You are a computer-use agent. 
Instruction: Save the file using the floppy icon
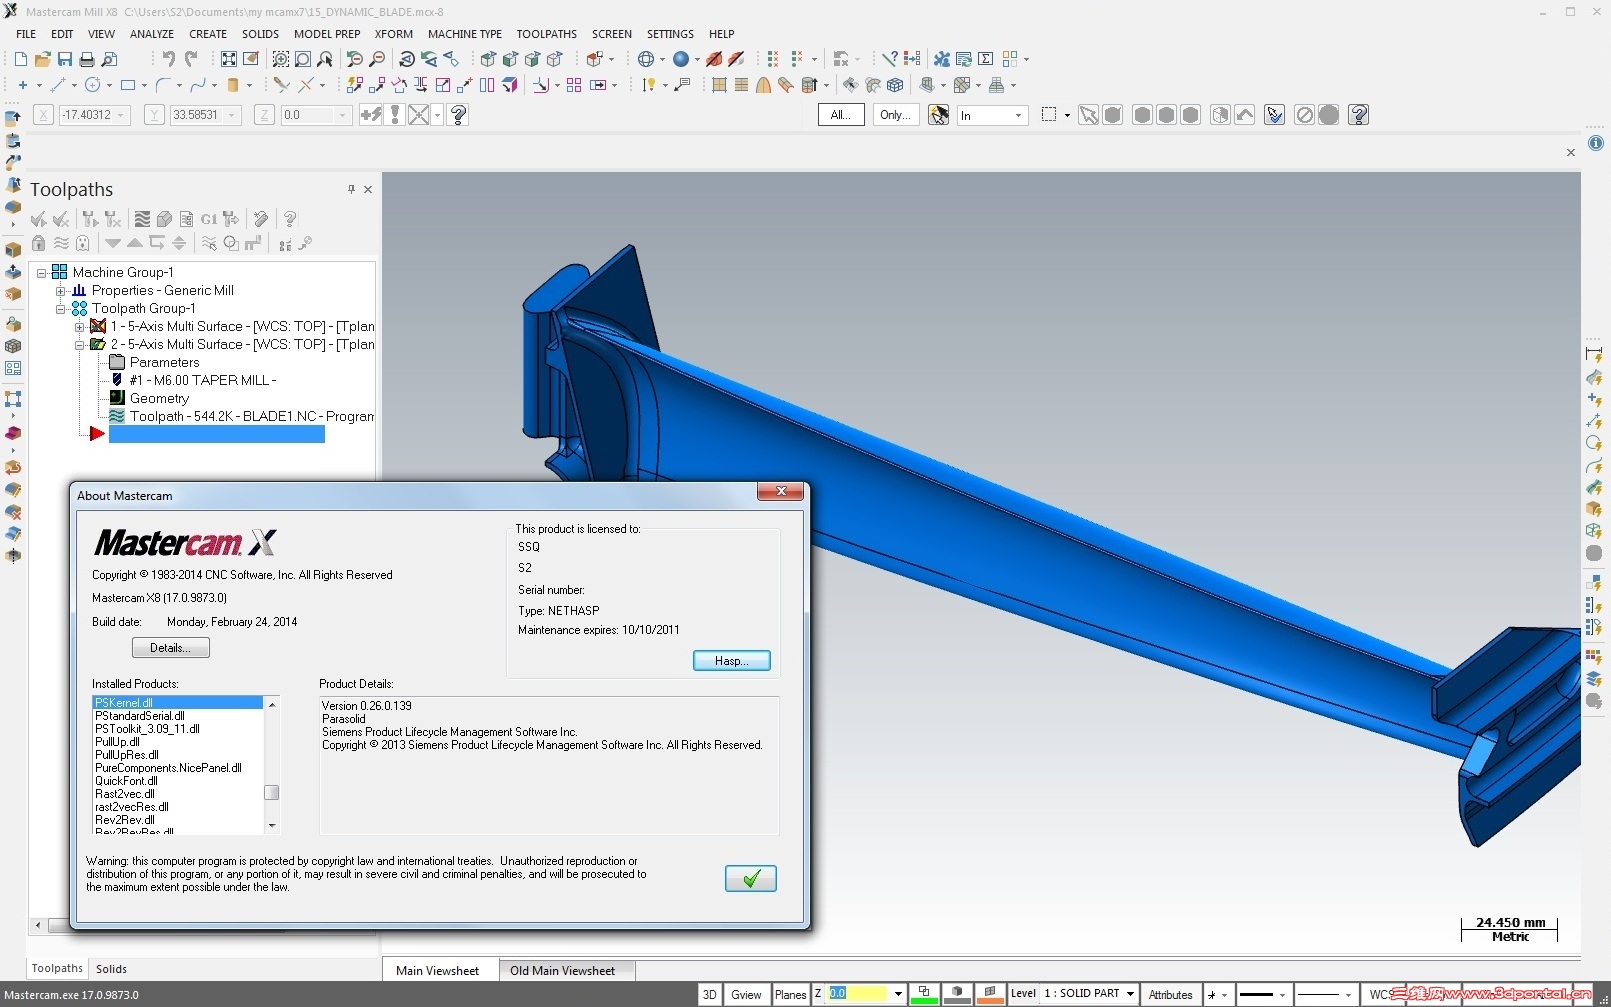[65, 59]
